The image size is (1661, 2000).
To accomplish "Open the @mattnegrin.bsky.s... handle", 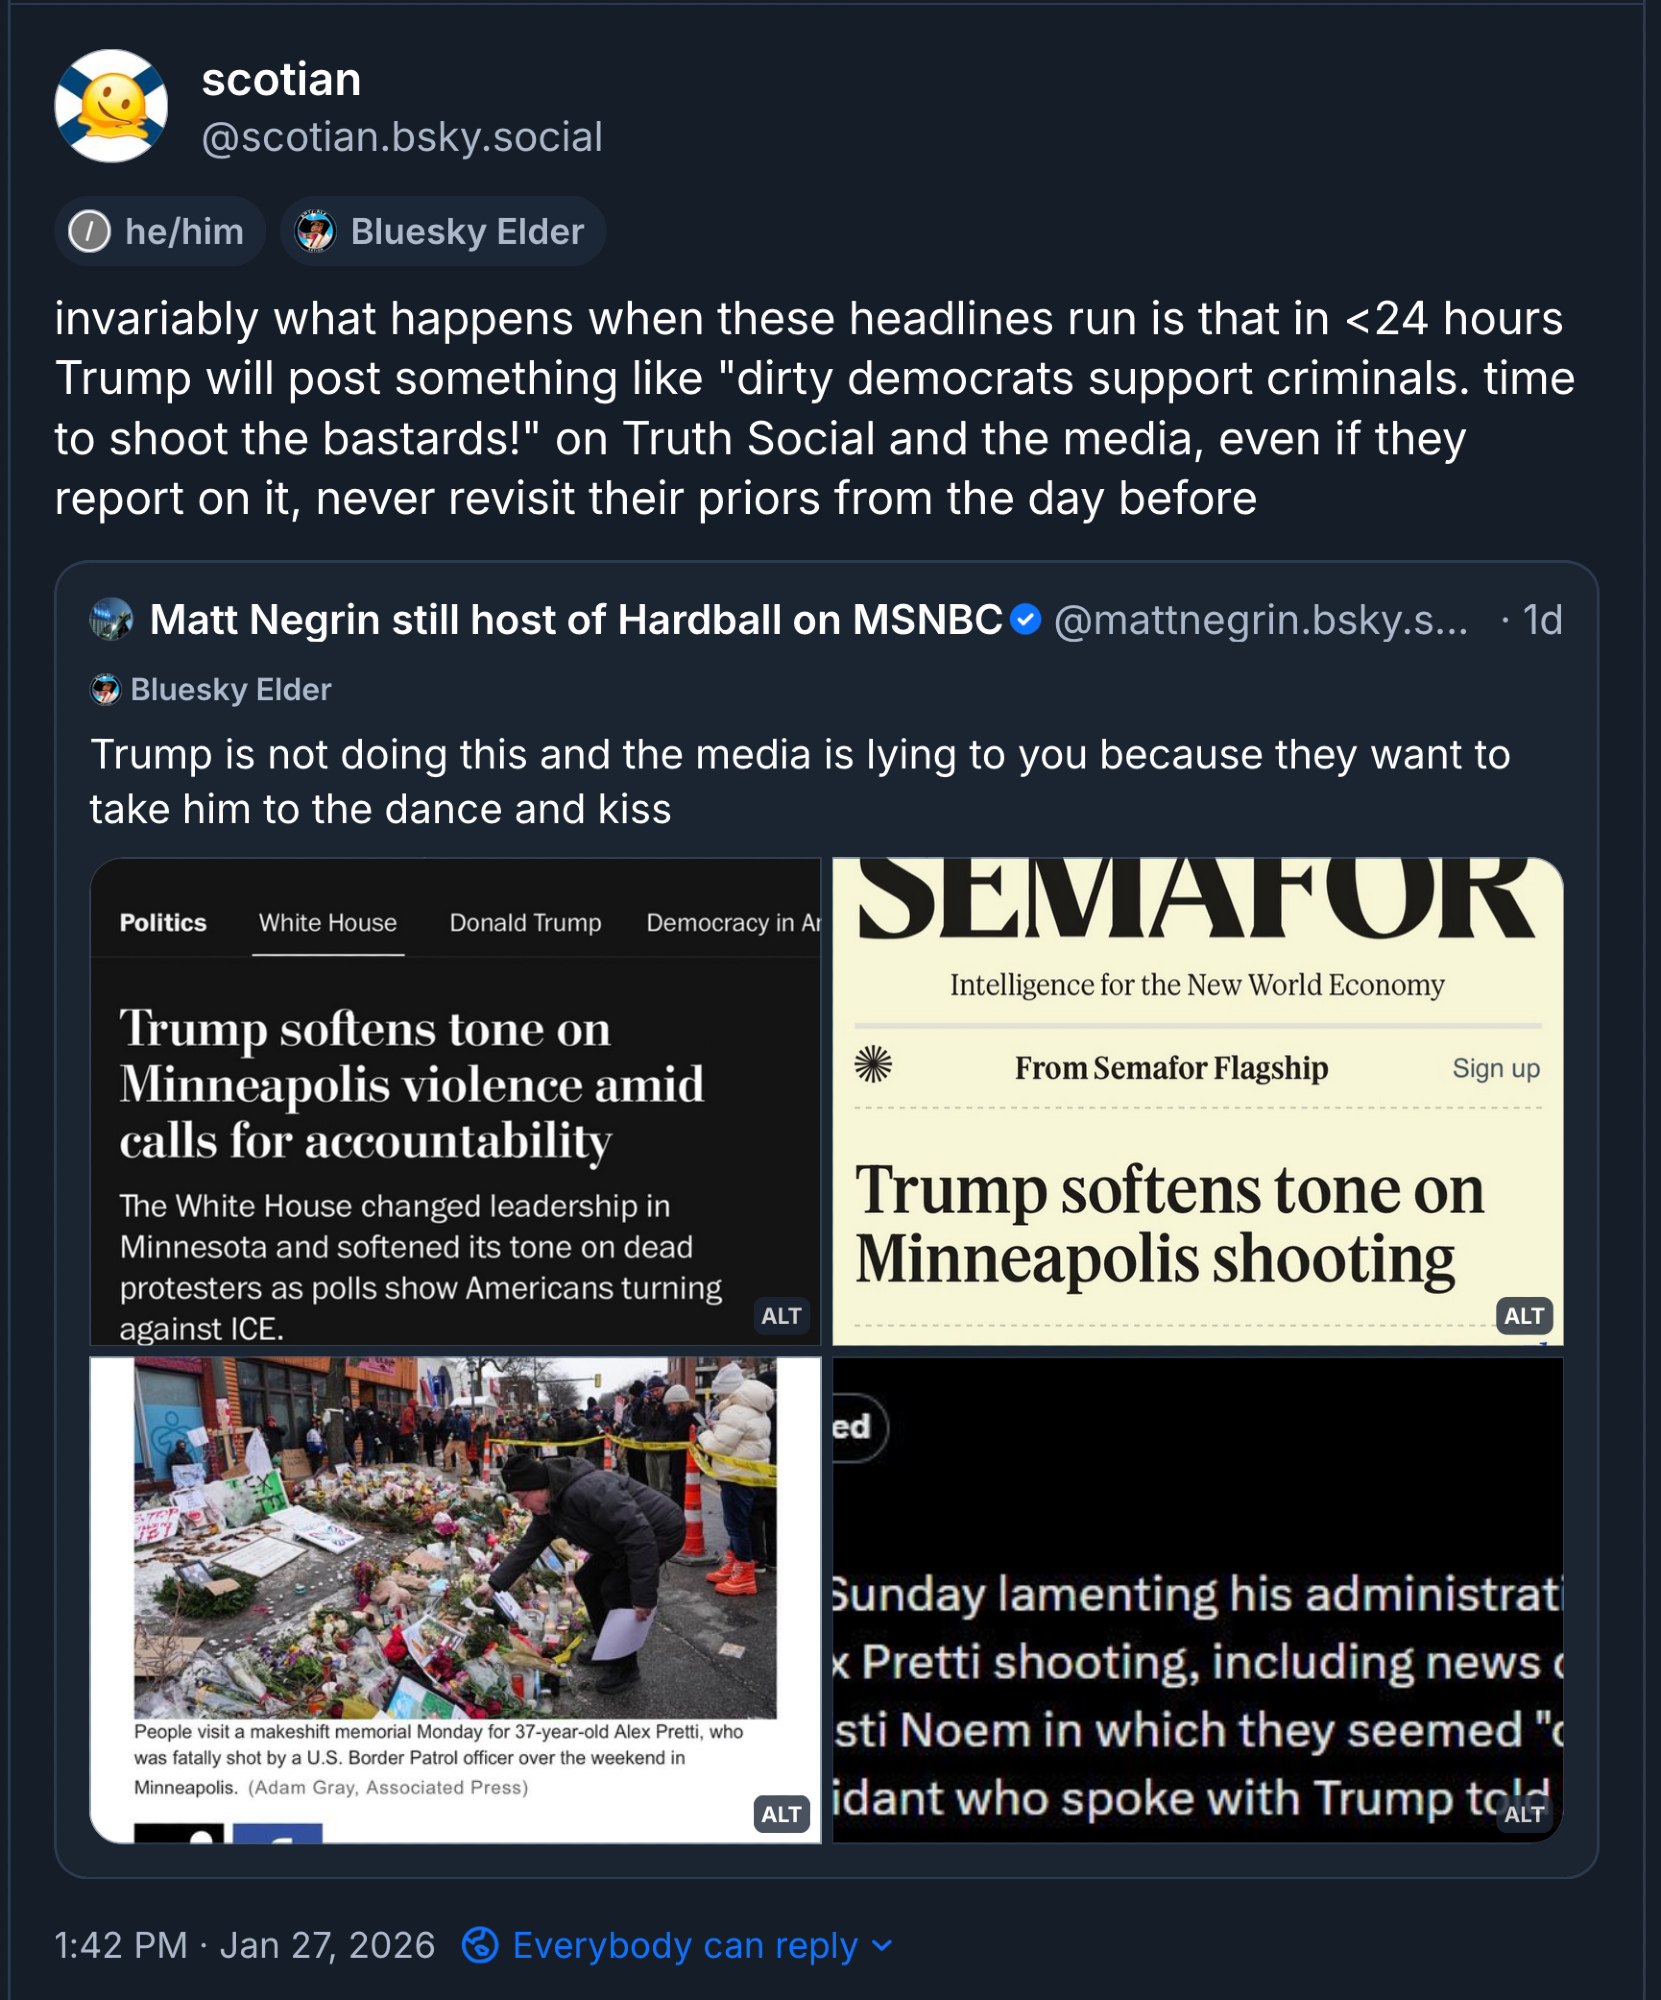I will point(1261,620).
